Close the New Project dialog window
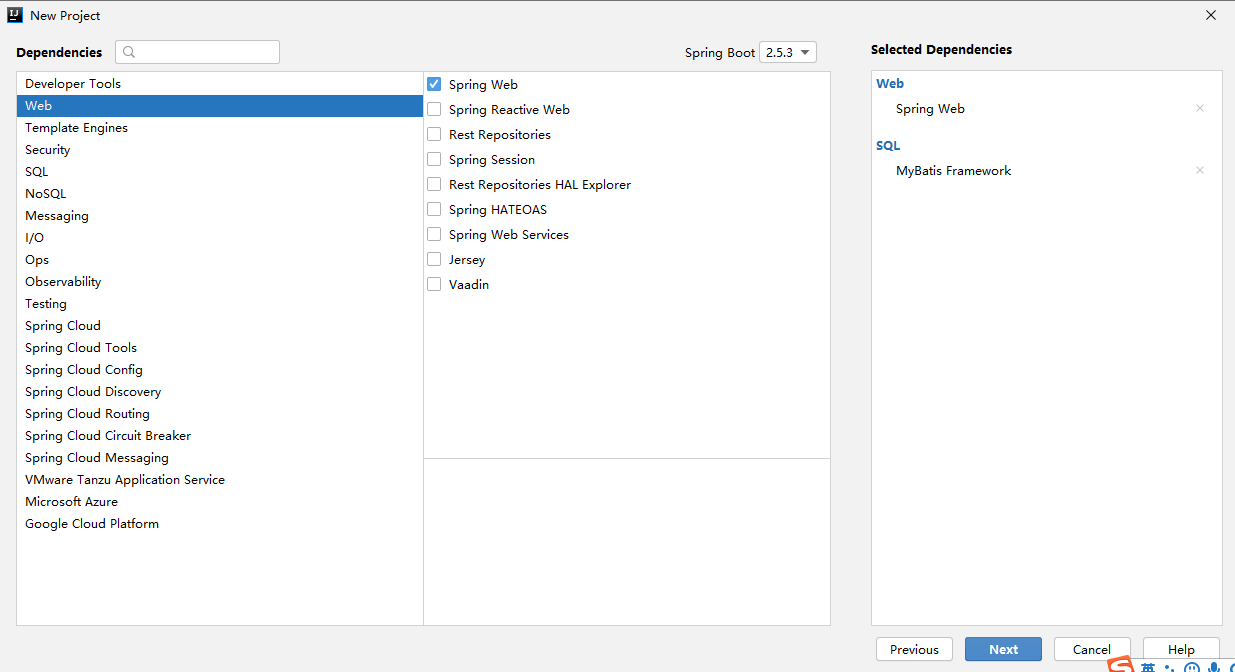 (x=1211, y=15)
